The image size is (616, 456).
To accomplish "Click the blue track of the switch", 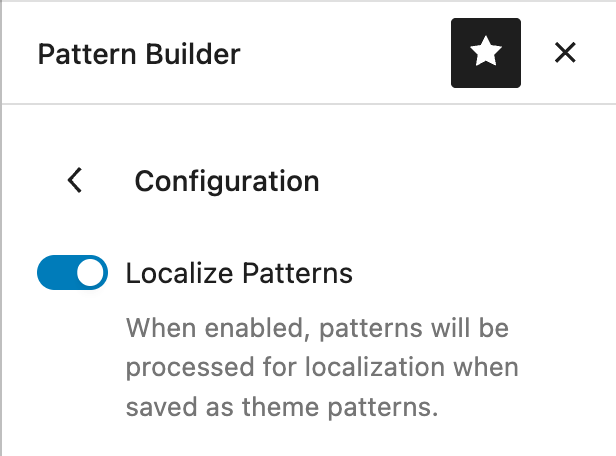I will click(x=54, y=273).
